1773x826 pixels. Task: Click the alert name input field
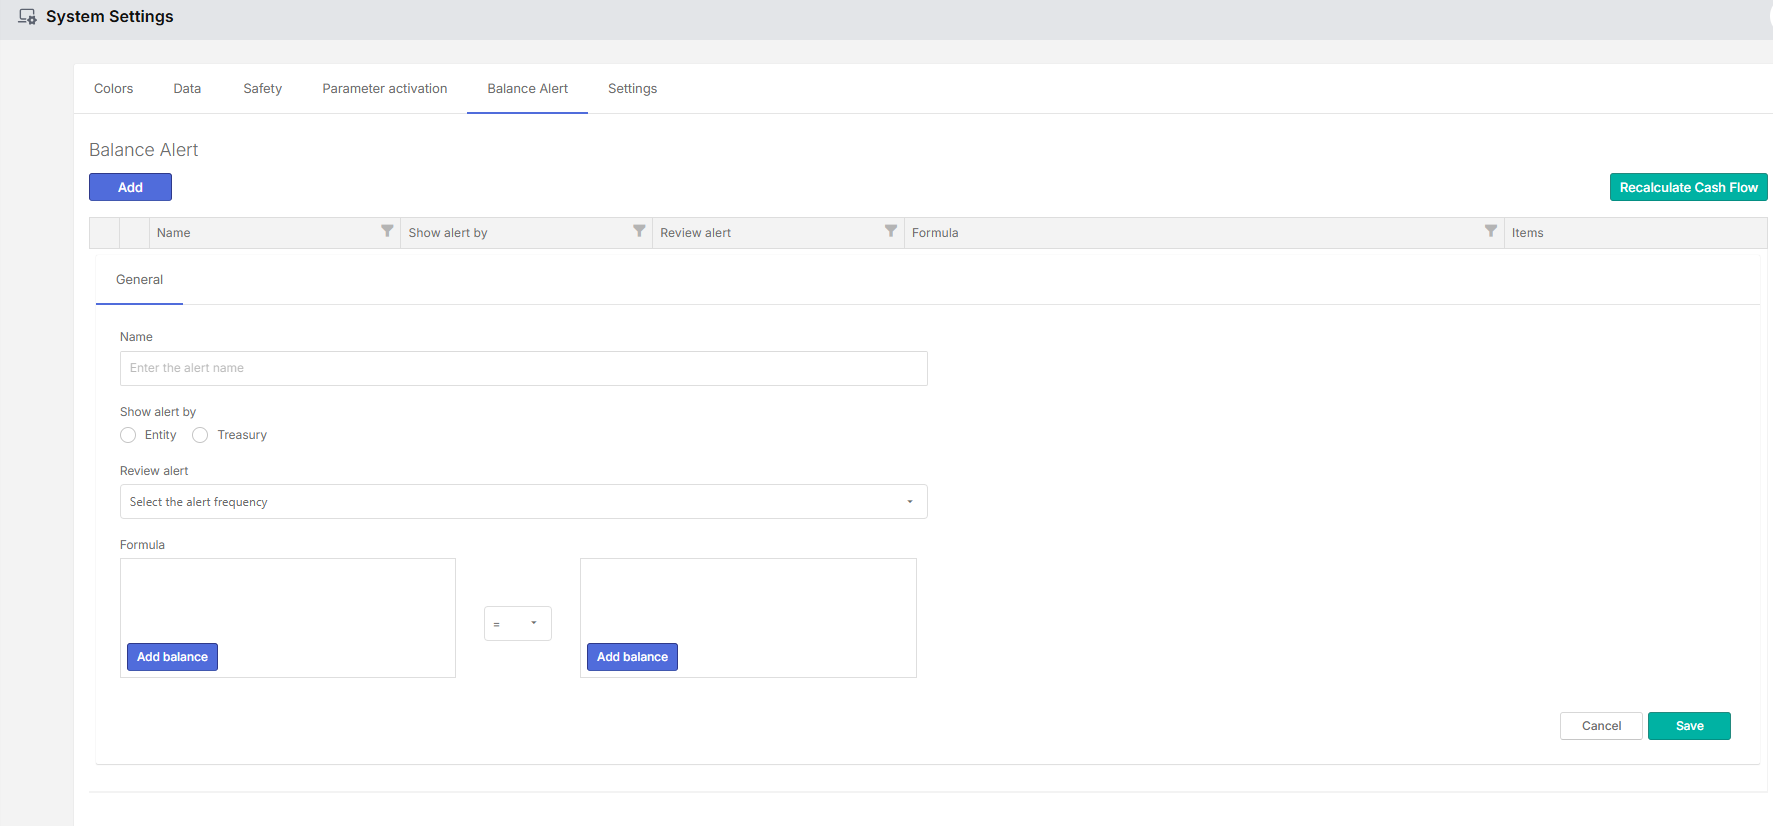[523, 368]
